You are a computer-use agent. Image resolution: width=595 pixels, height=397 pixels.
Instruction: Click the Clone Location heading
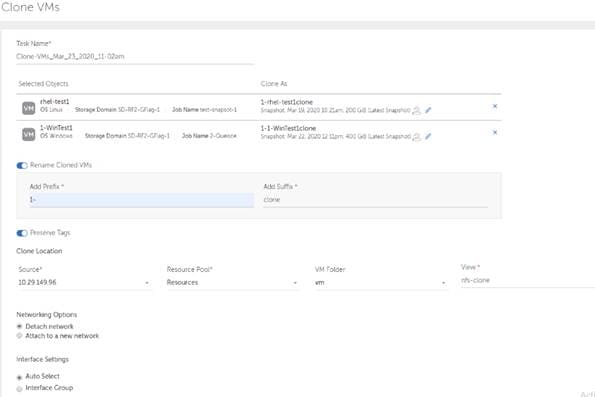(39, 251)
